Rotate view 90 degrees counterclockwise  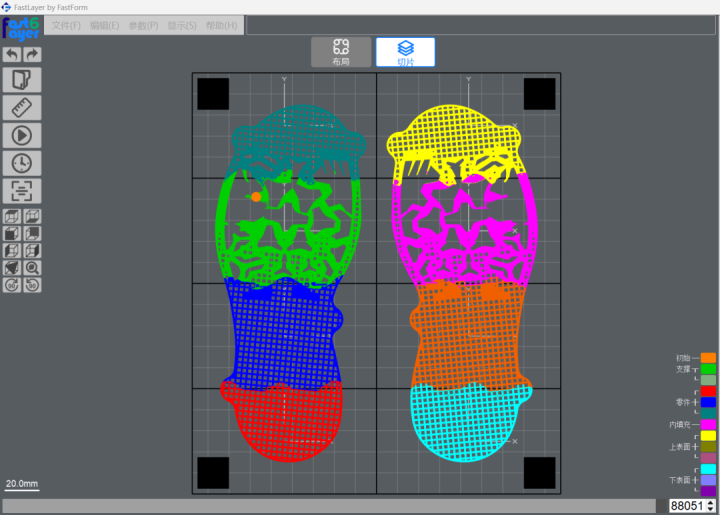tap(32, 285)
